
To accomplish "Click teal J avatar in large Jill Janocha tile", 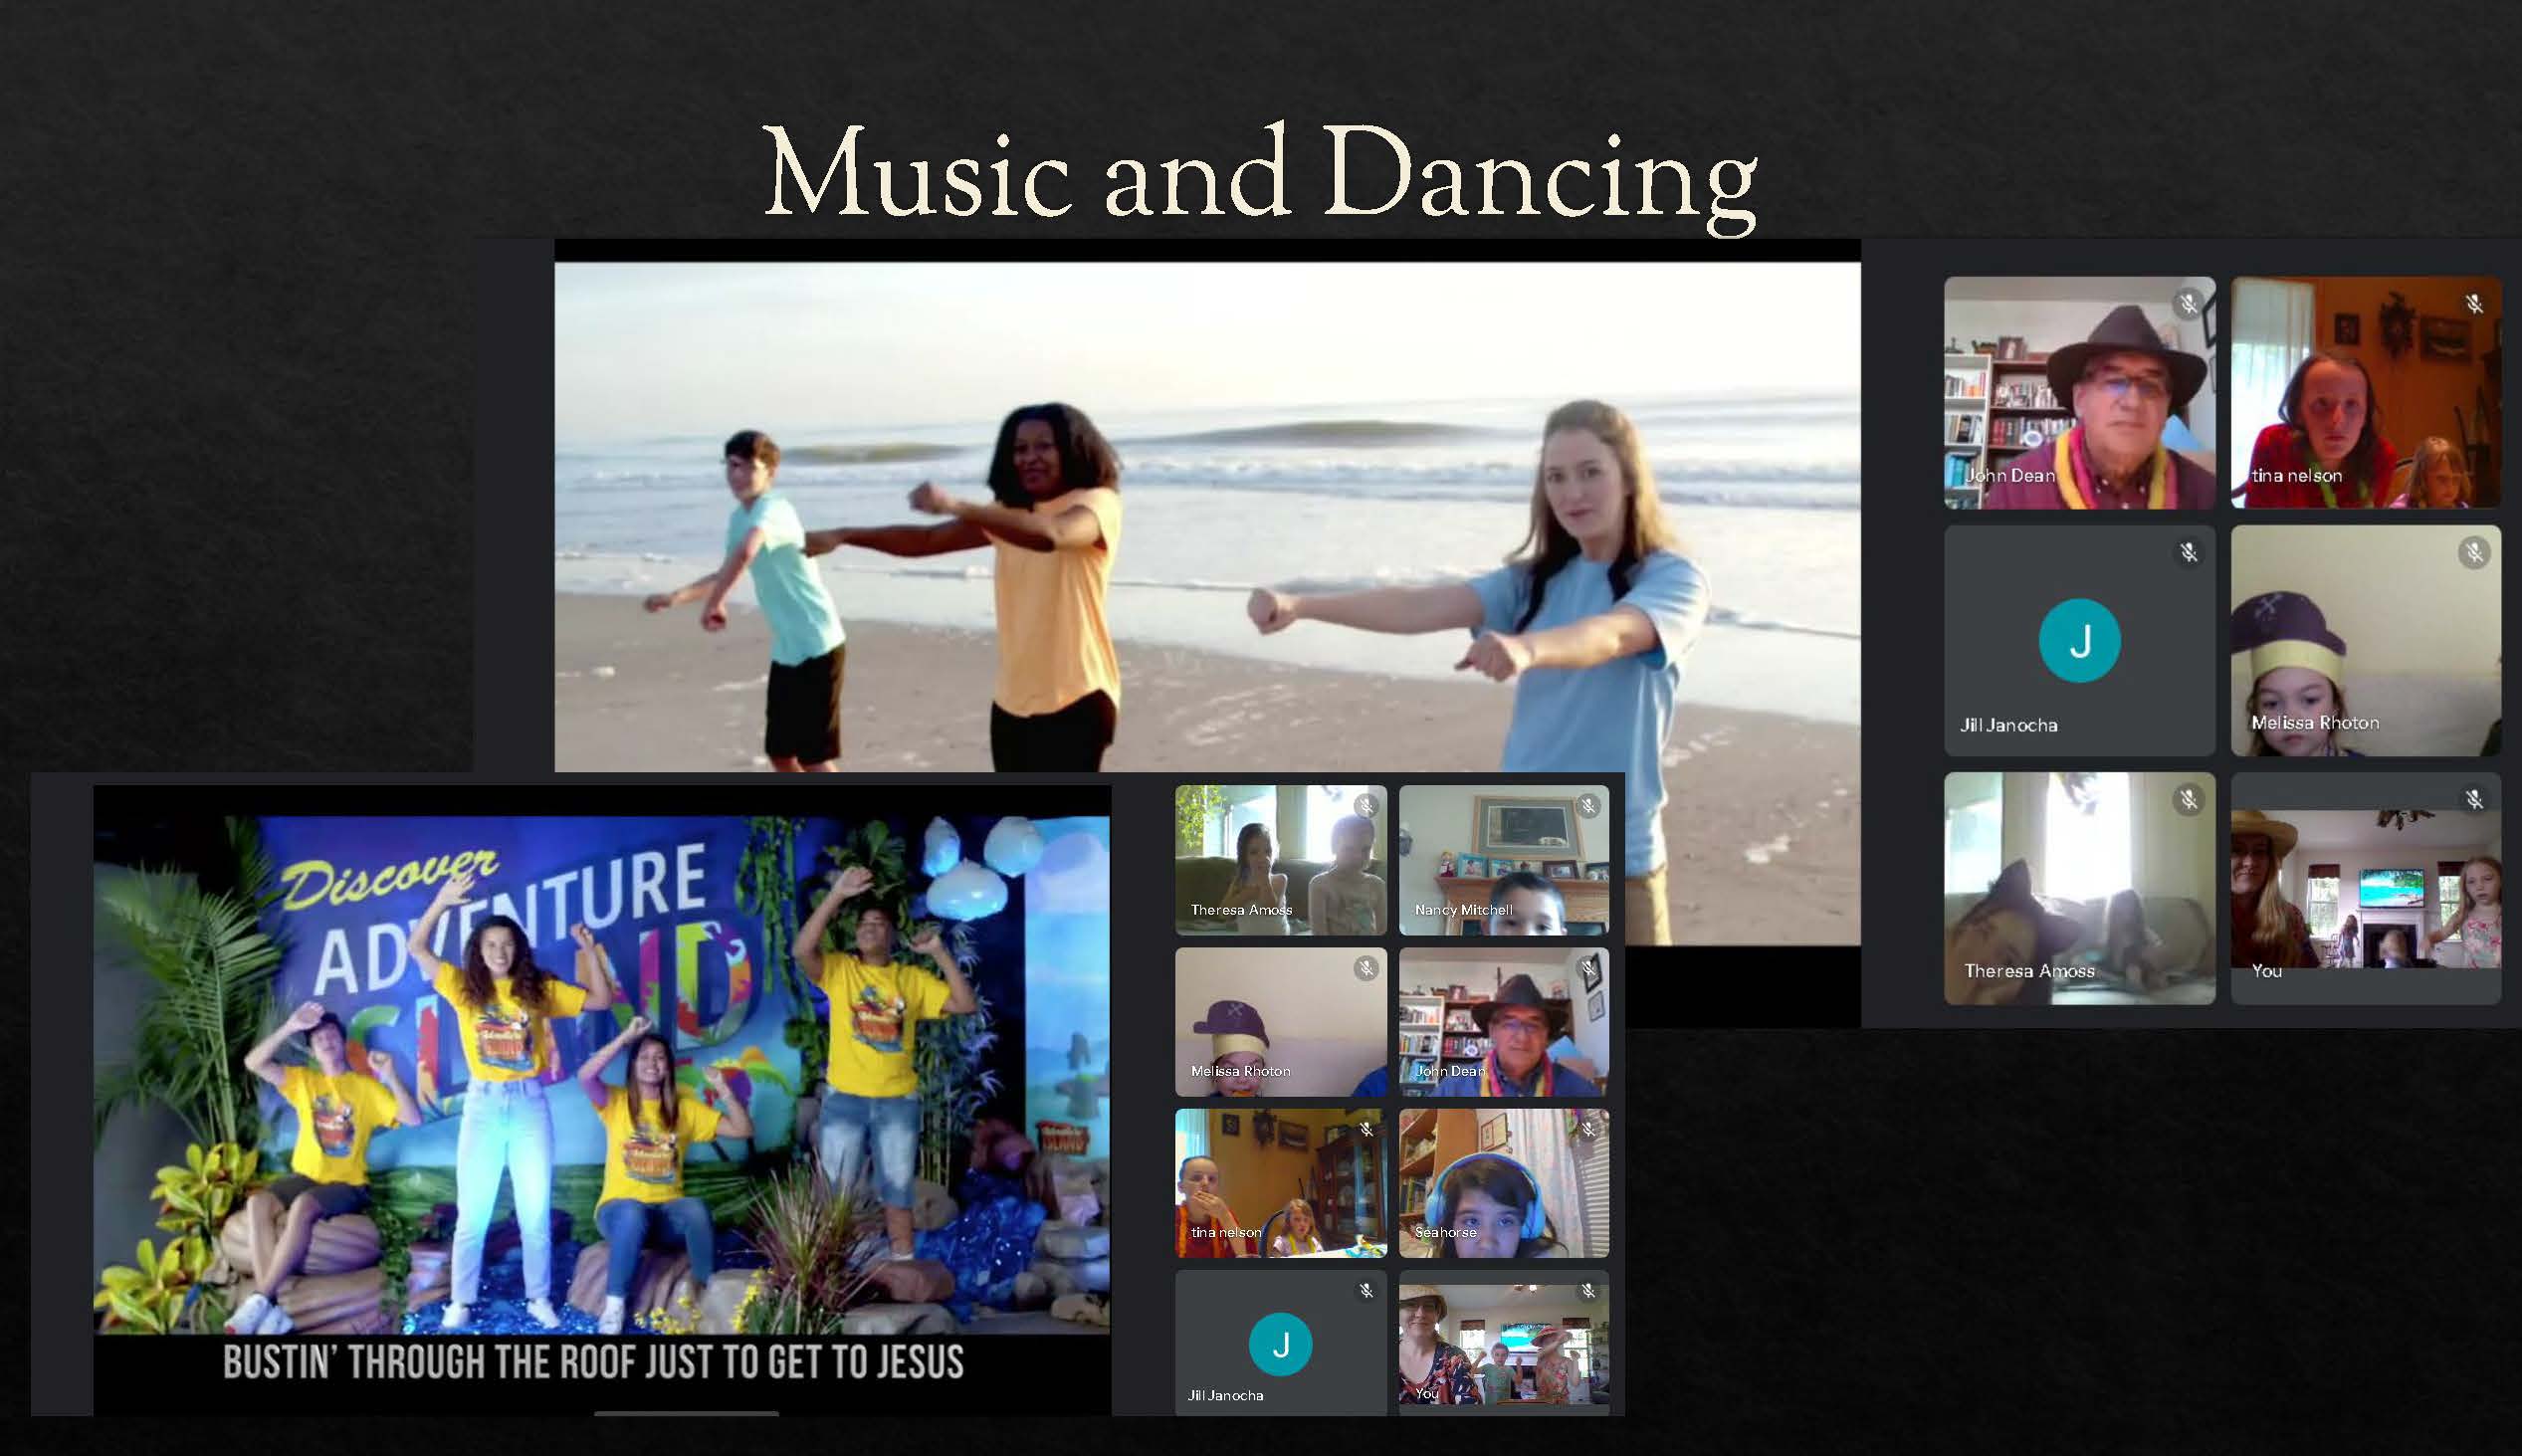I will coord(2079,640).
